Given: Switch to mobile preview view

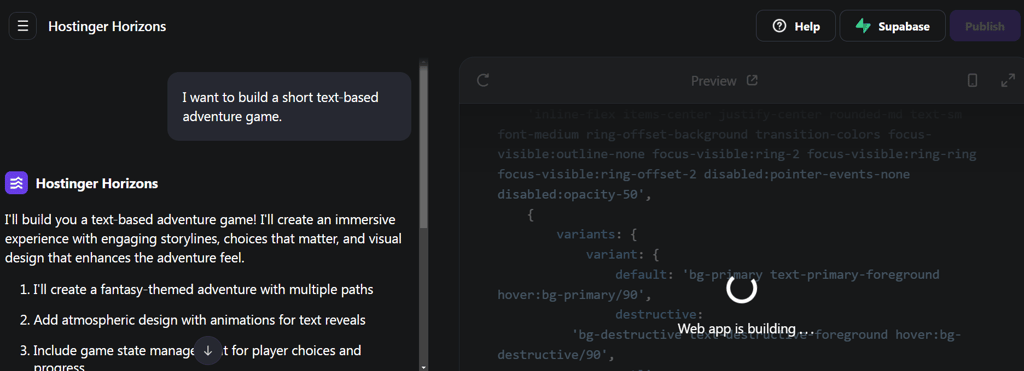Looking at the screenshot, I should (972, 81).
